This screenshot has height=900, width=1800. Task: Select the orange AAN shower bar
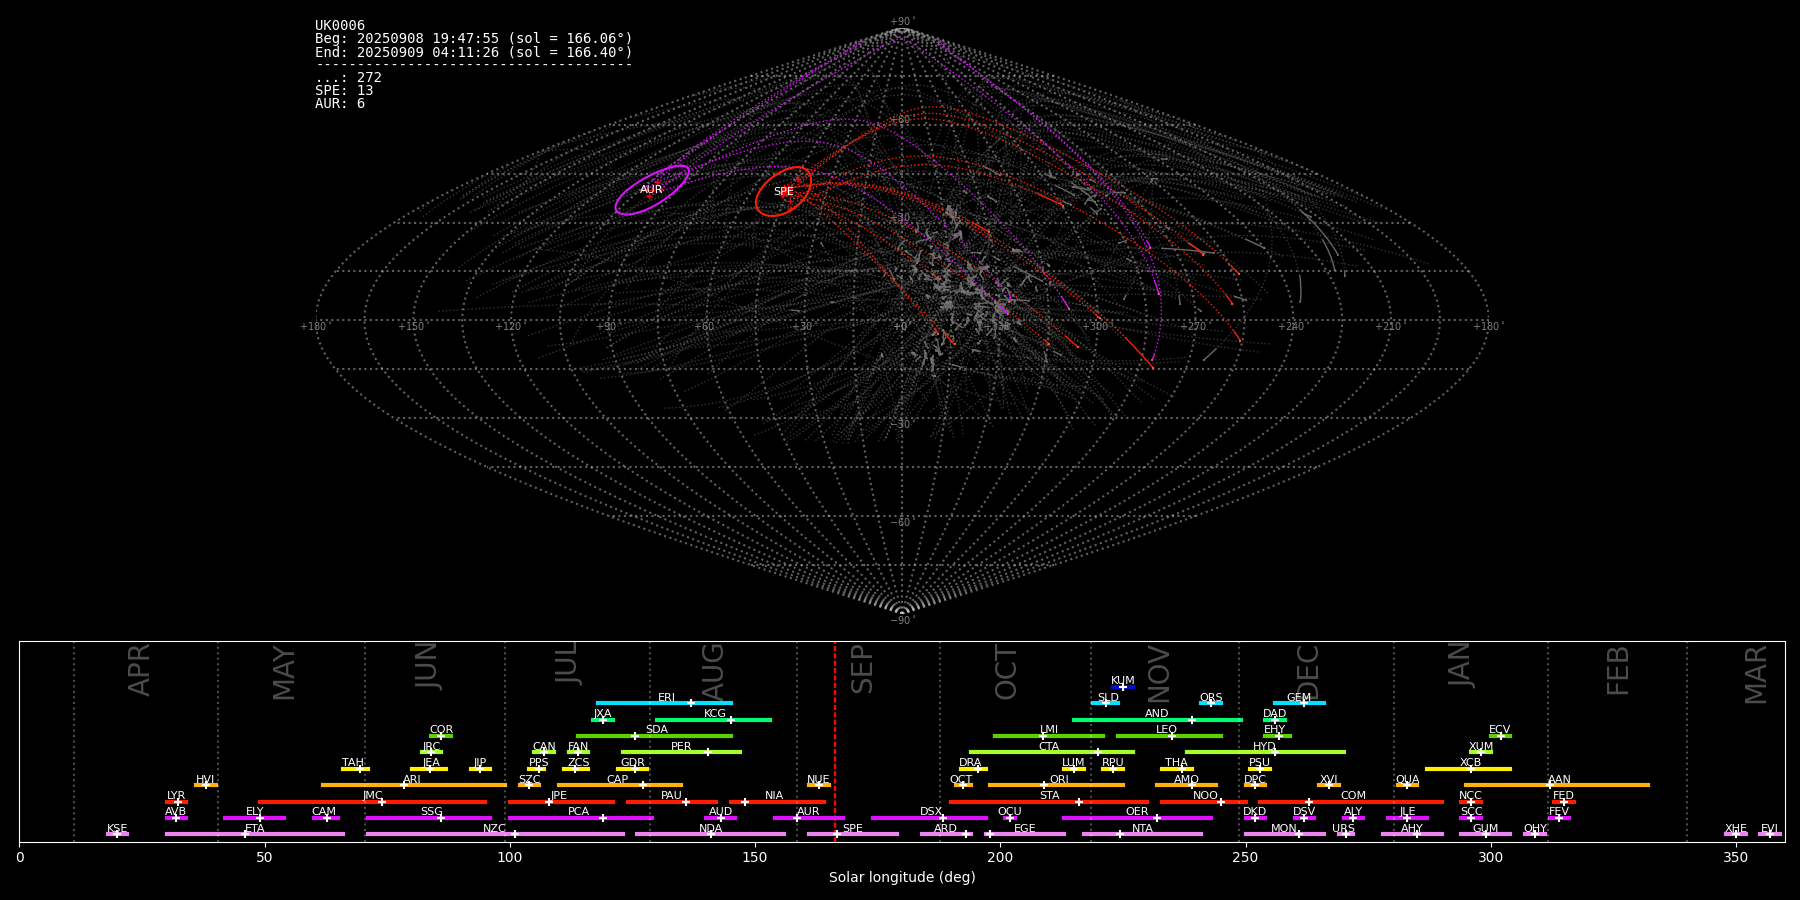pos(1557,785)
